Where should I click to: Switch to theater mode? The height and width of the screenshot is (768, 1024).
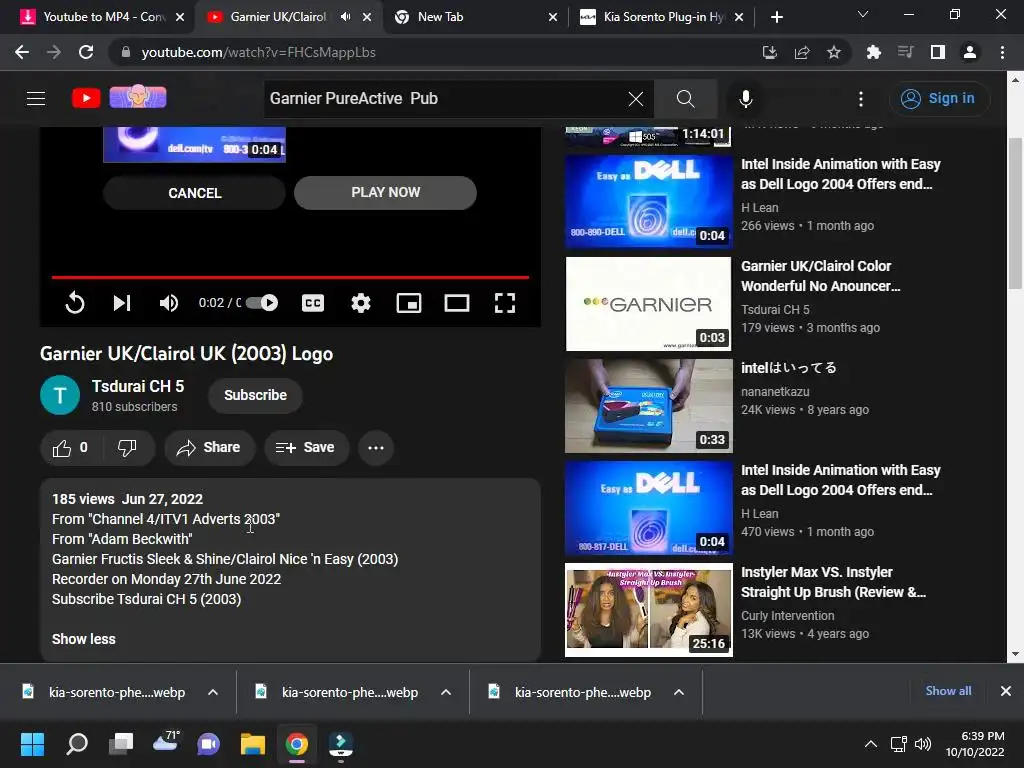pyautogui.click(x=456, y=303)
